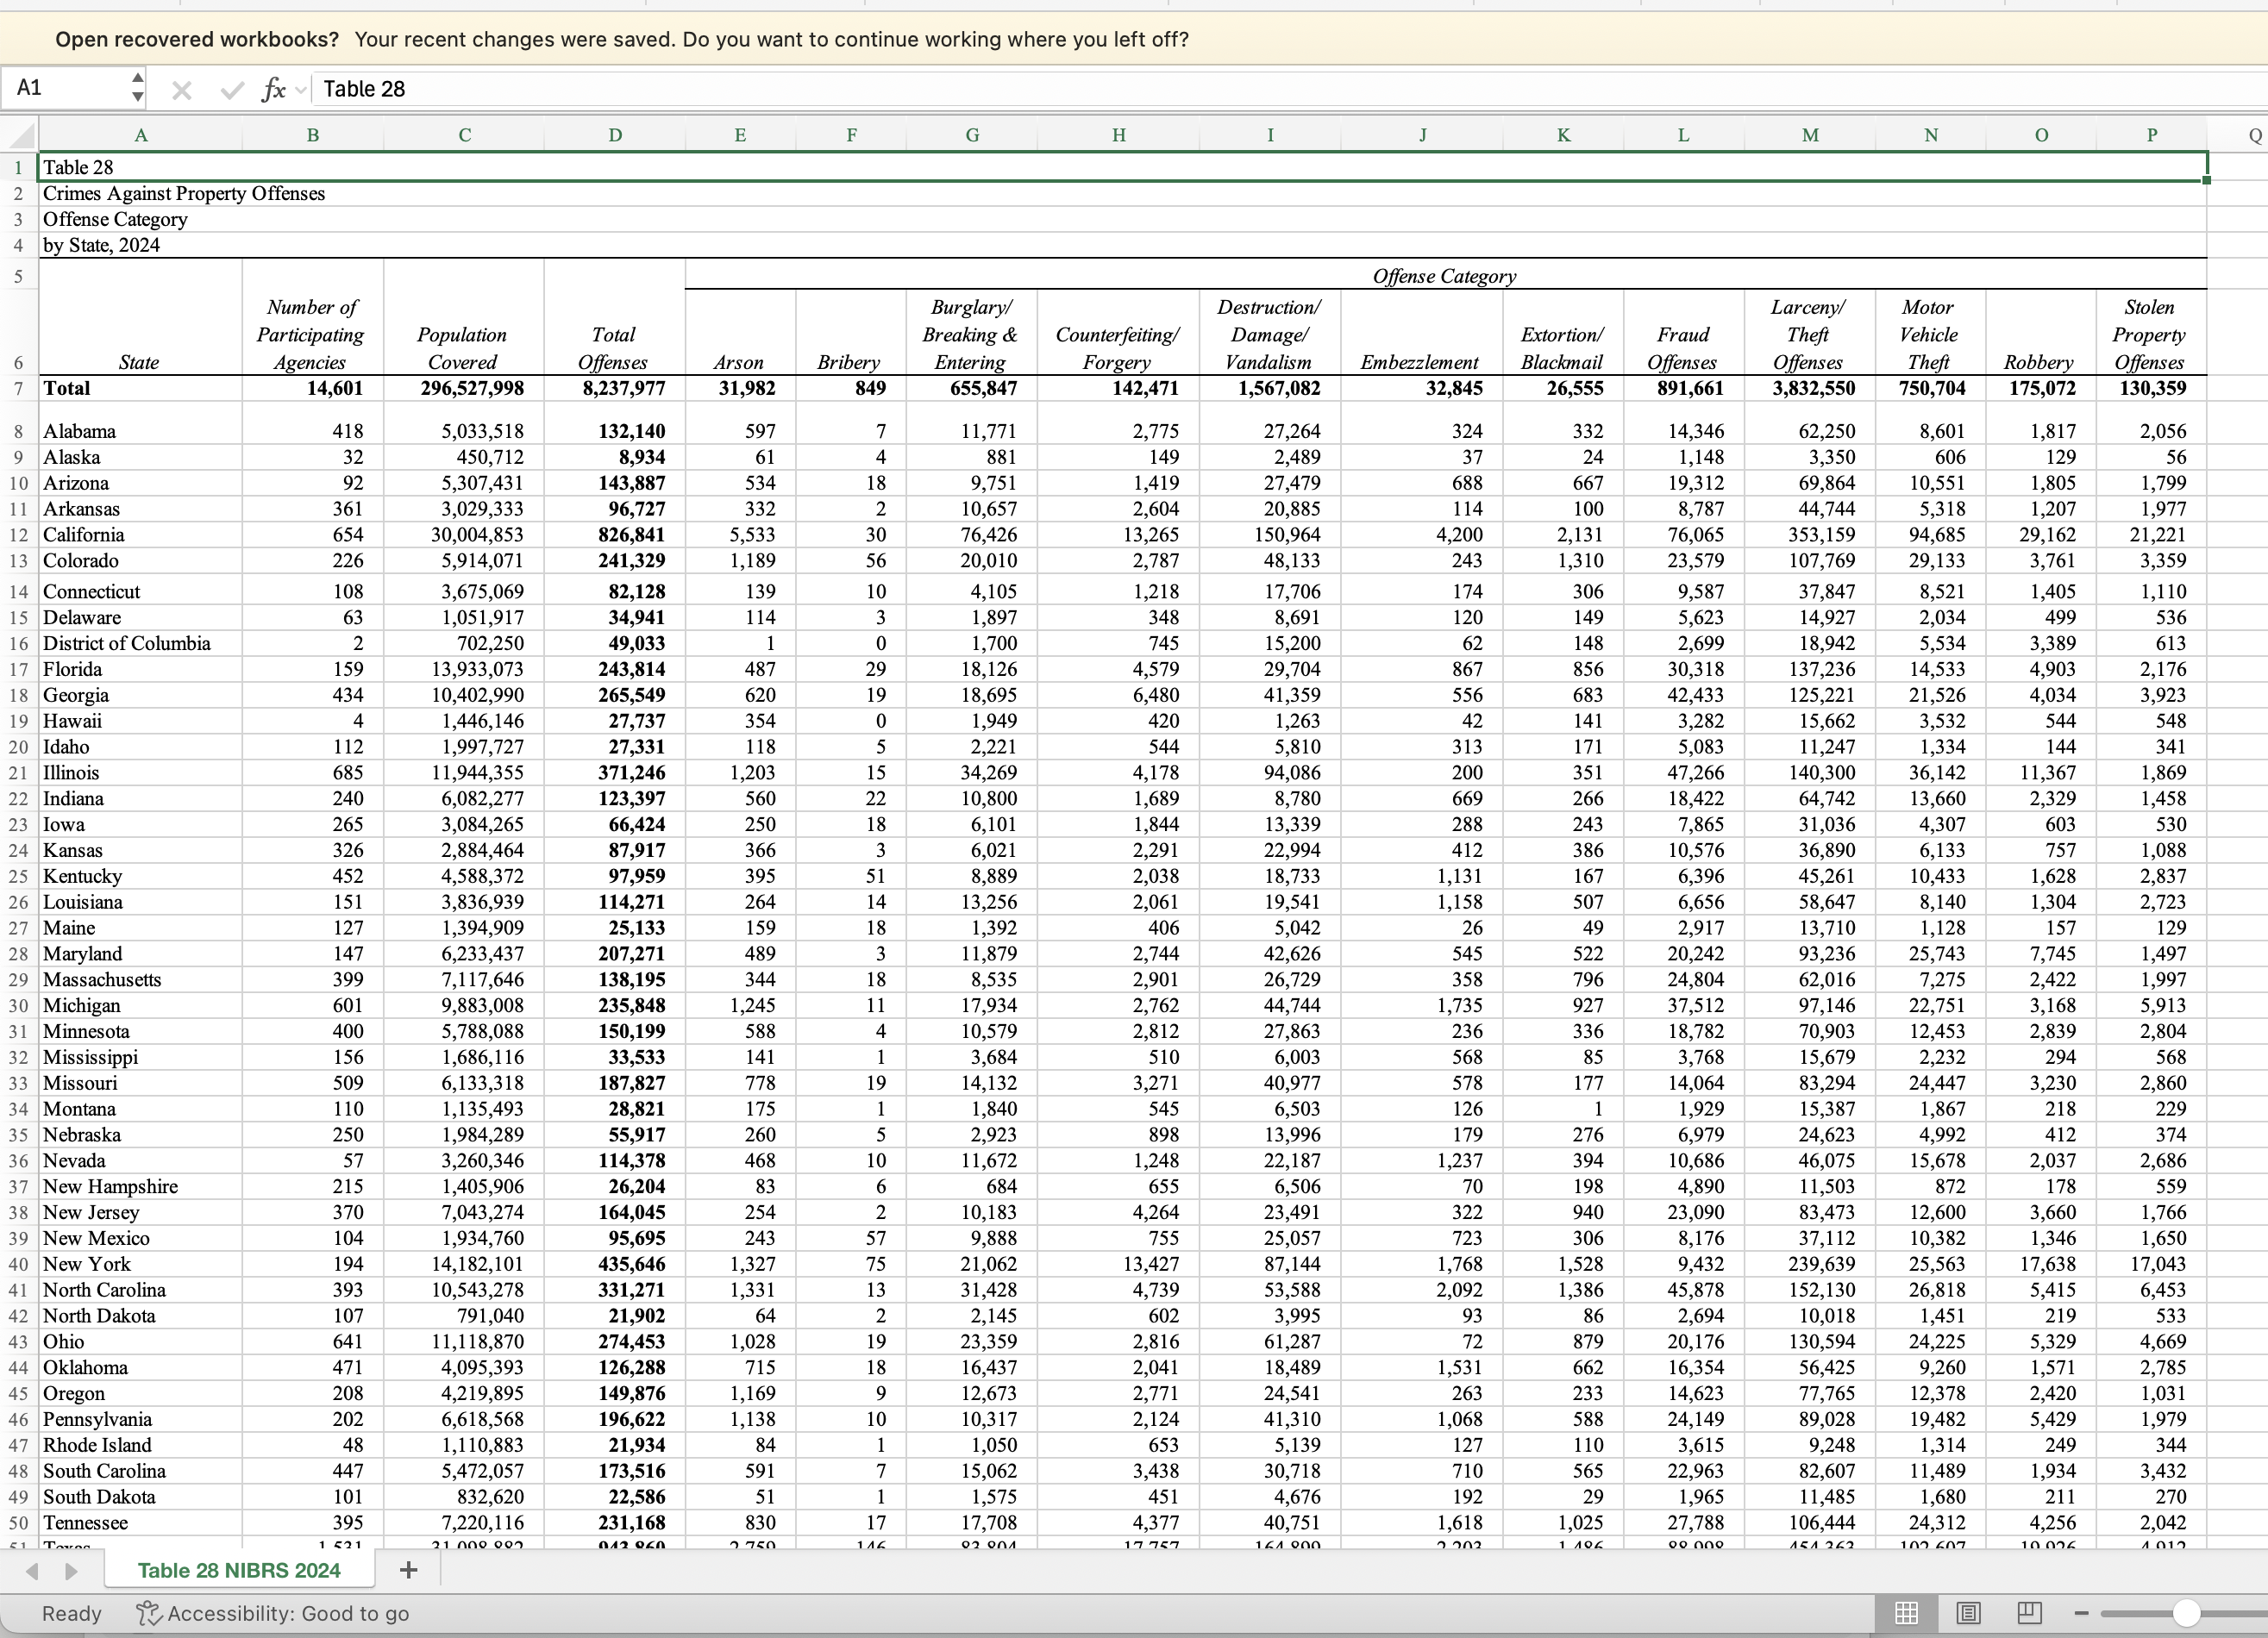Click the confirm entry checkmark icon
2268x1638 pixels.
pyautogui.click(x=232, y=90)
